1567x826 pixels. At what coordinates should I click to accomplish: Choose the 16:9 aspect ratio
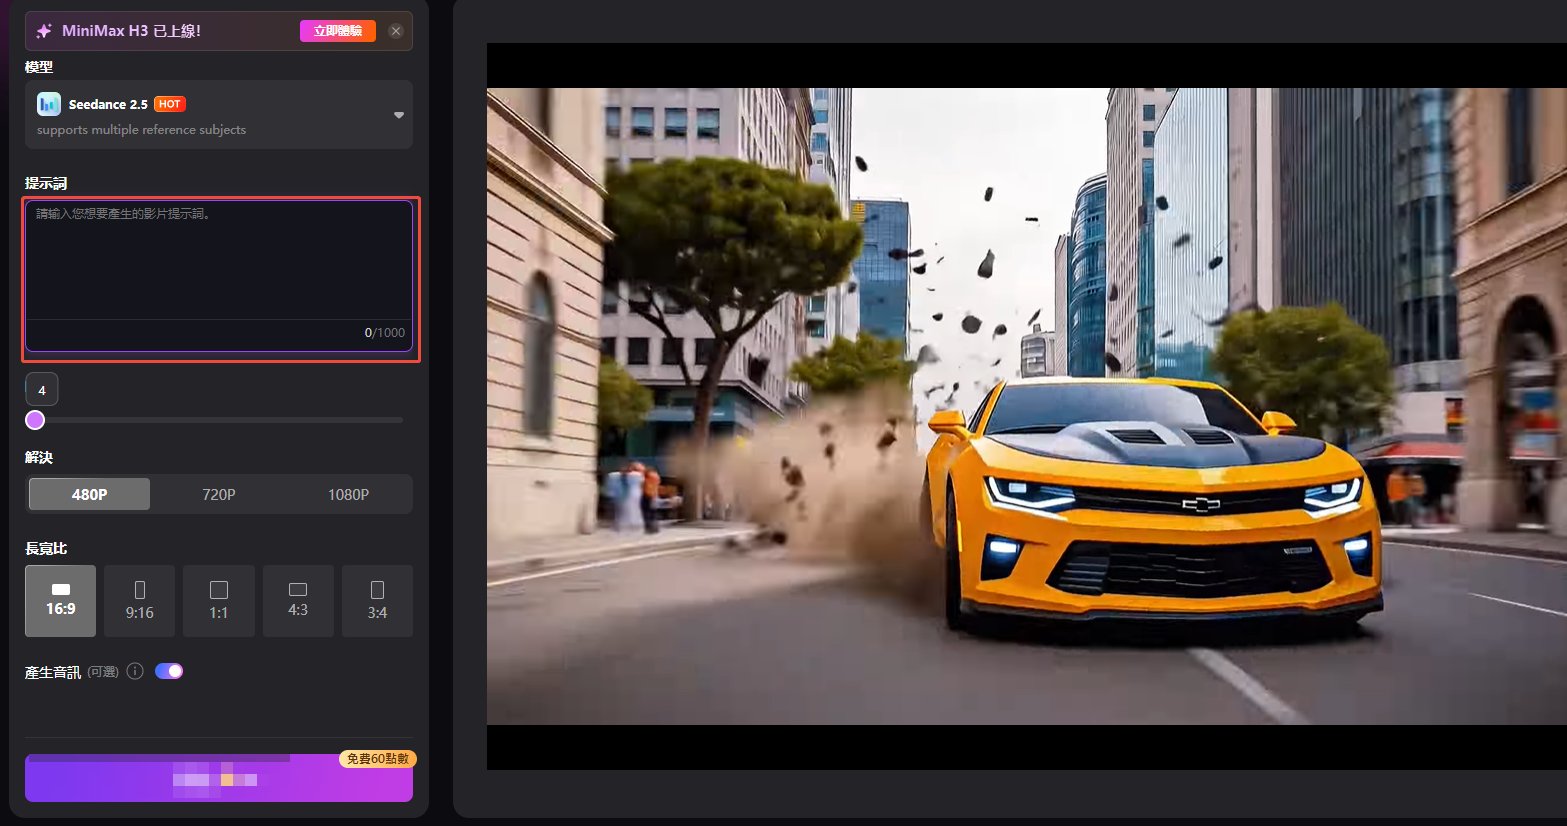point(60,601)
